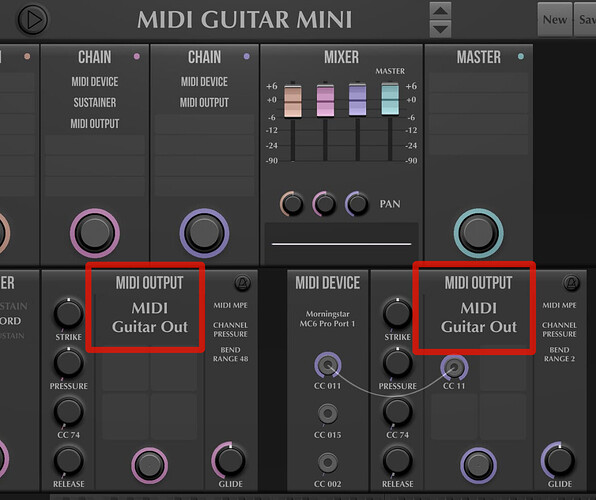
Task: Toggle the teal dot on the Master panel
Action: pyautogui.click(x=521, y=57)
